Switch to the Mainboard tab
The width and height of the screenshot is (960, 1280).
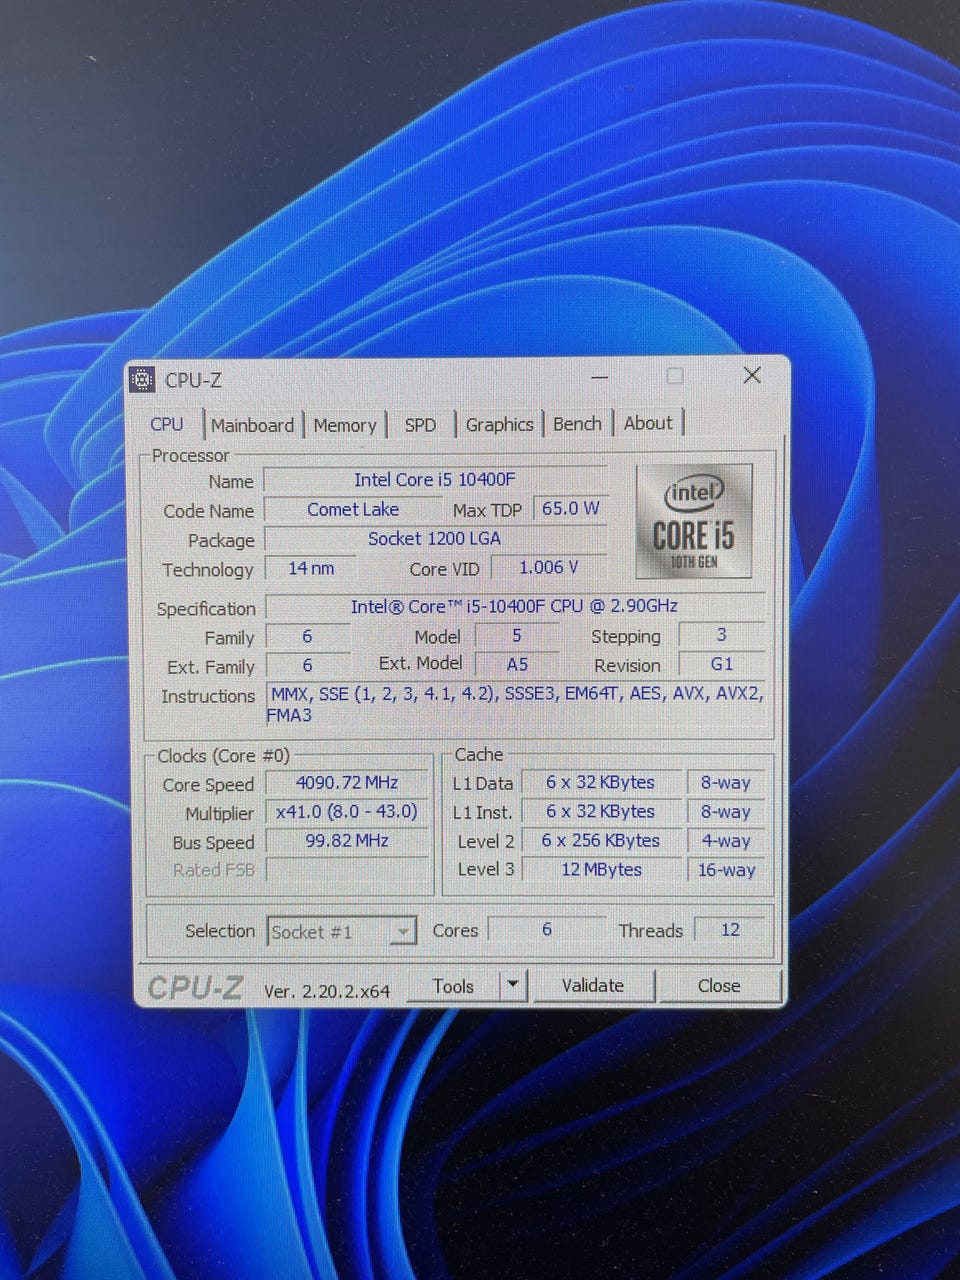pyautogui.click(x=252, y=424)
